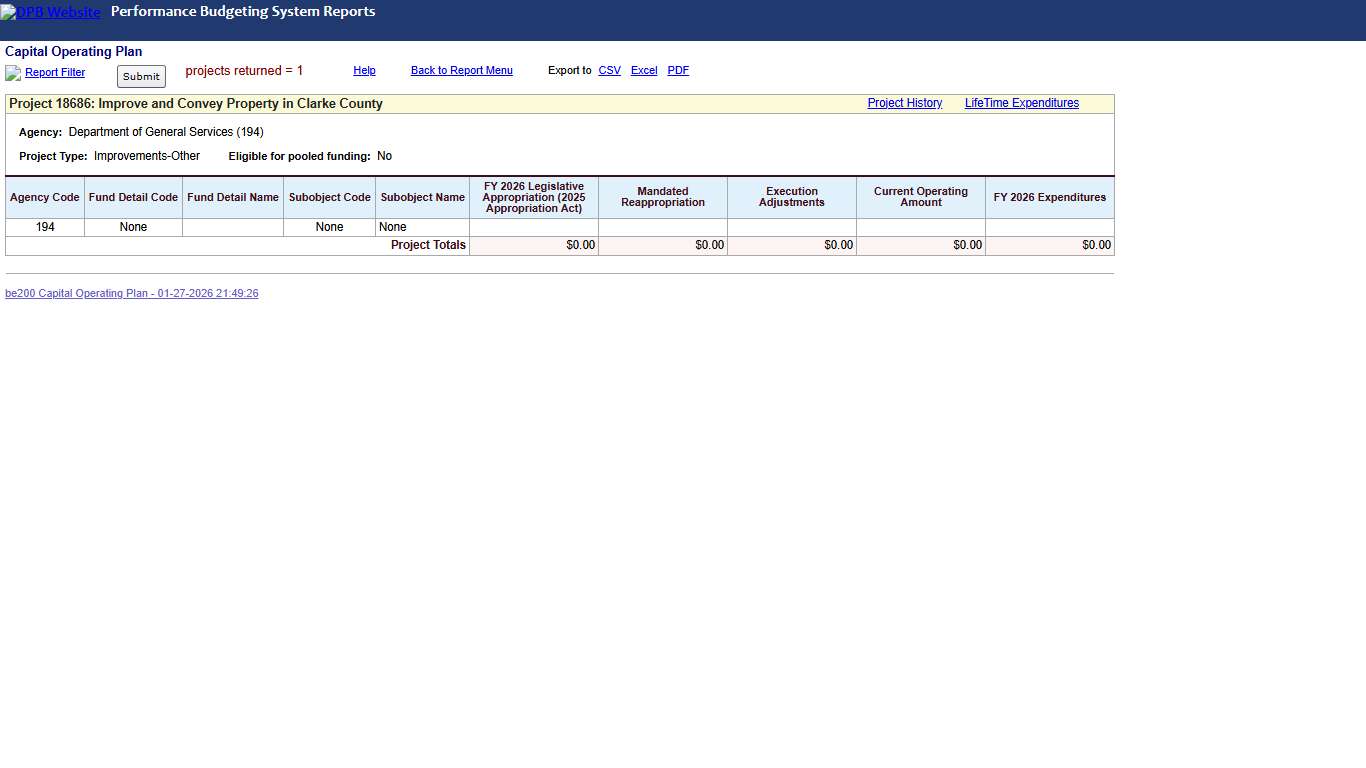Click the Mandated Reappropriation column header

click(662, 197)
